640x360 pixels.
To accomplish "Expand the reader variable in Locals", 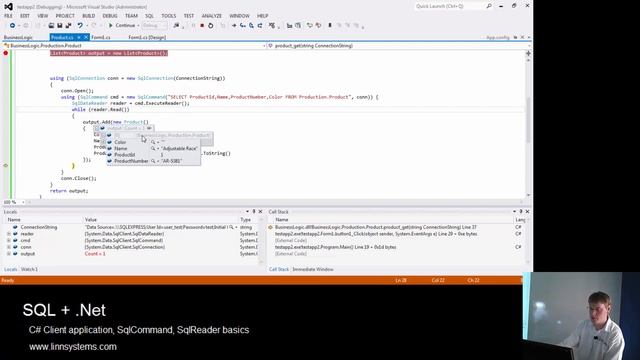I will 9,234.
